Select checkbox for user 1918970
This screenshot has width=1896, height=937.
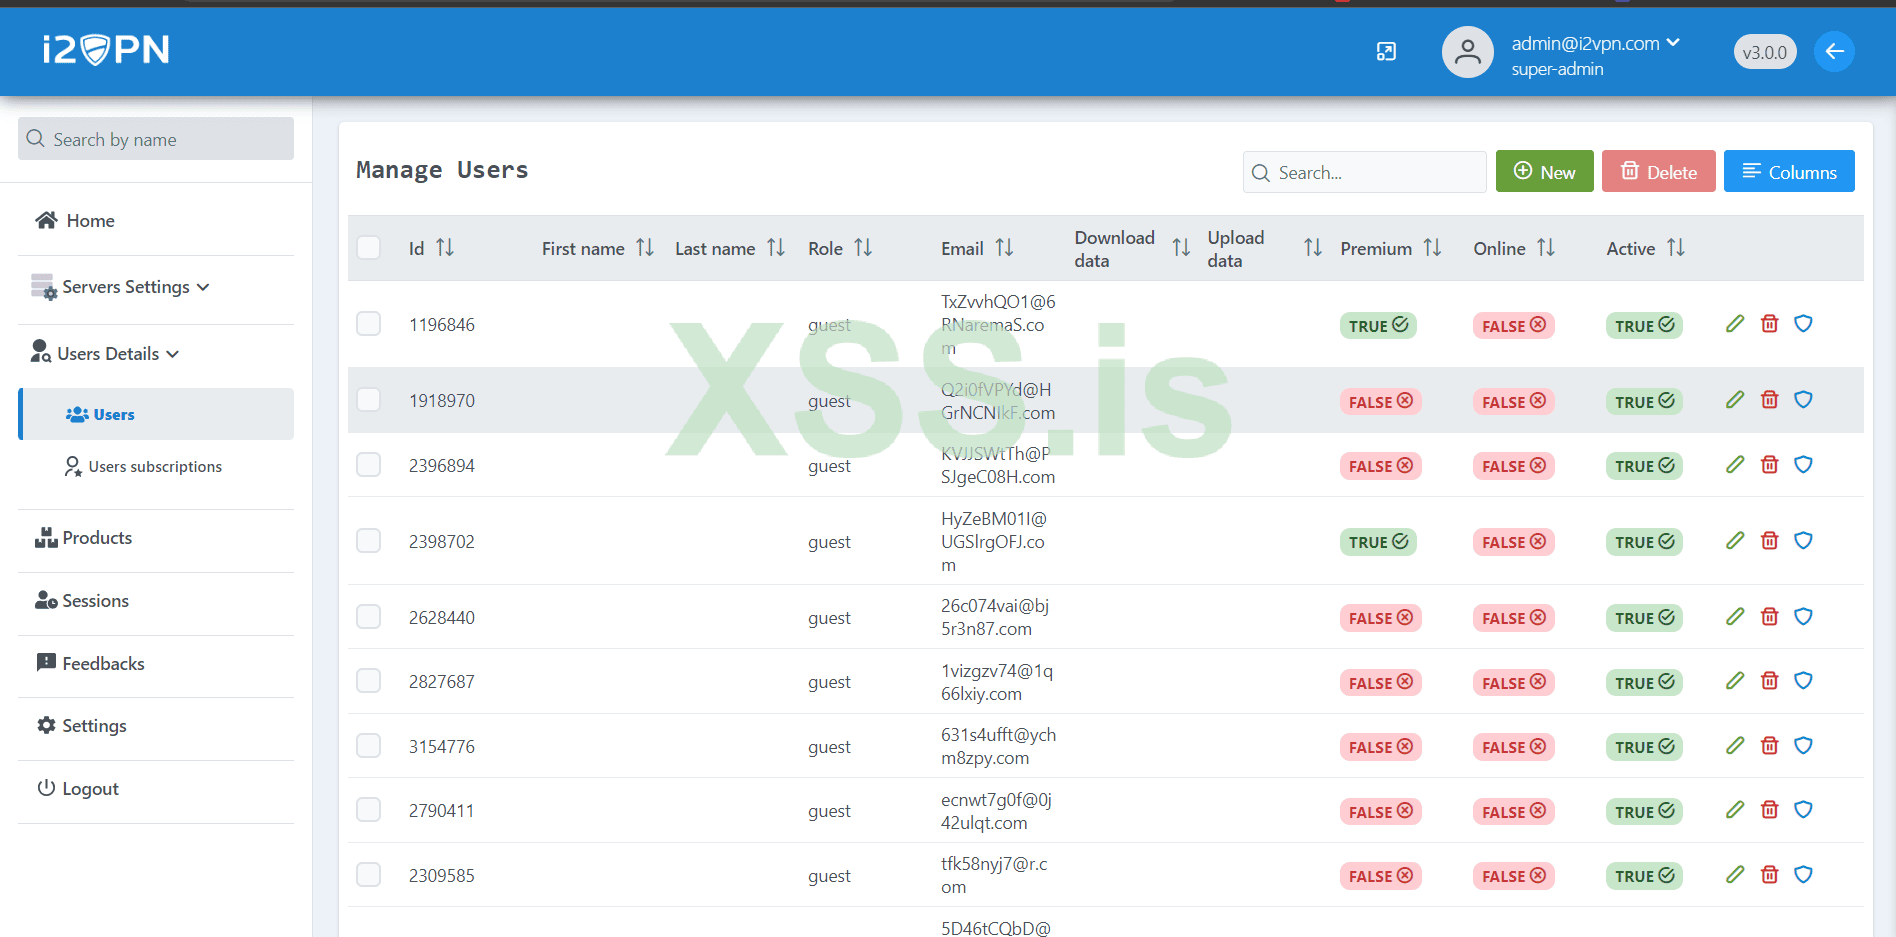(x=369, y=400)
